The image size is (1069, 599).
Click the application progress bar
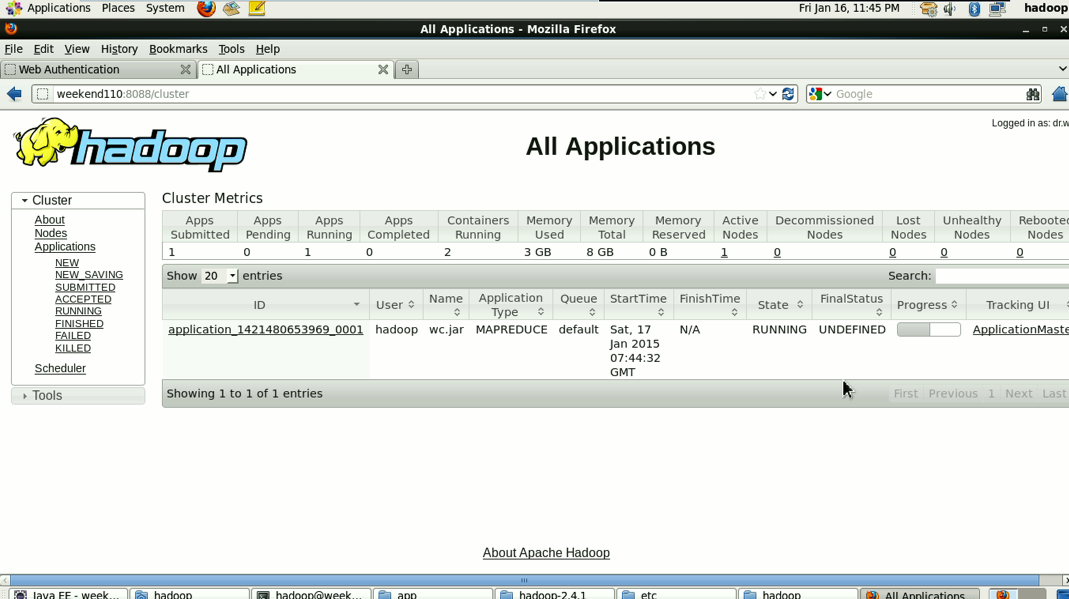(x=929, y=330)
